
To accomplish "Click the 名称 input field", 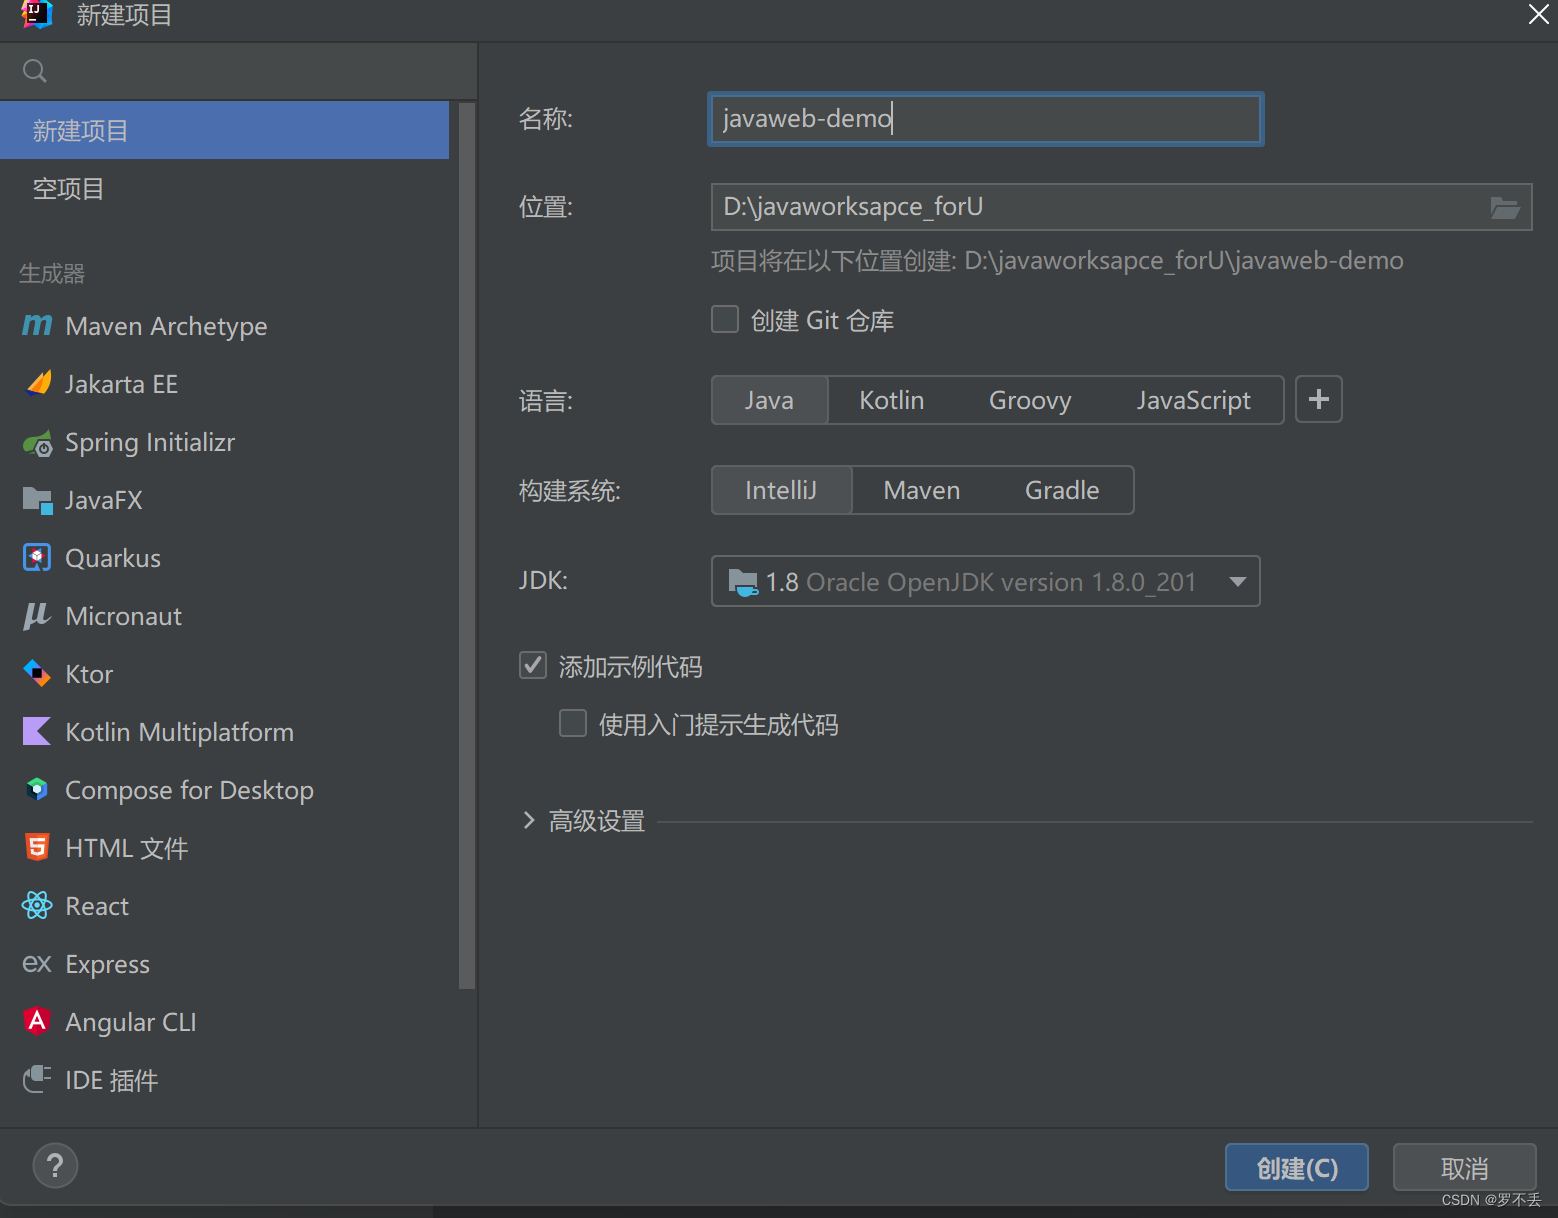I will tap(986, 119).
